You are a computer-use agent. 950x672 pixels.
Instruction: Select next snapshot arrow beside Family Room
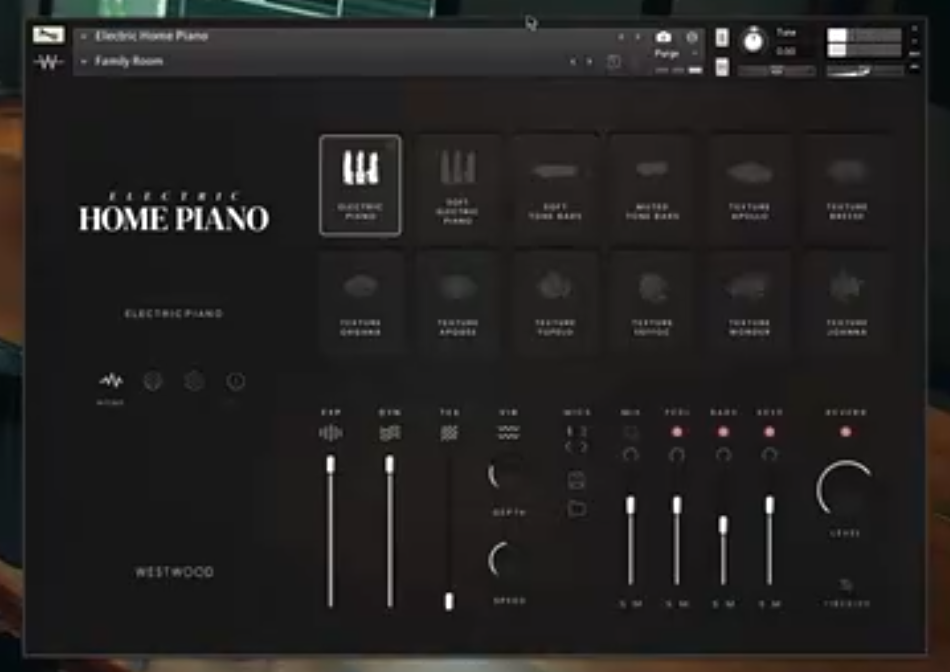[590, 61]
